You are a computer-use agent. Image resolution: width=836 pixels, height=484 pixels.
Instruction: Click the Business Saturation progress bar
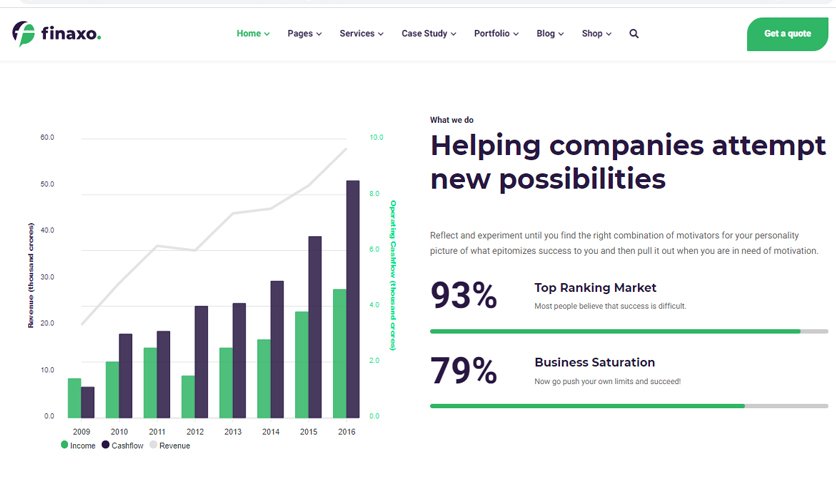coord(629,406)
